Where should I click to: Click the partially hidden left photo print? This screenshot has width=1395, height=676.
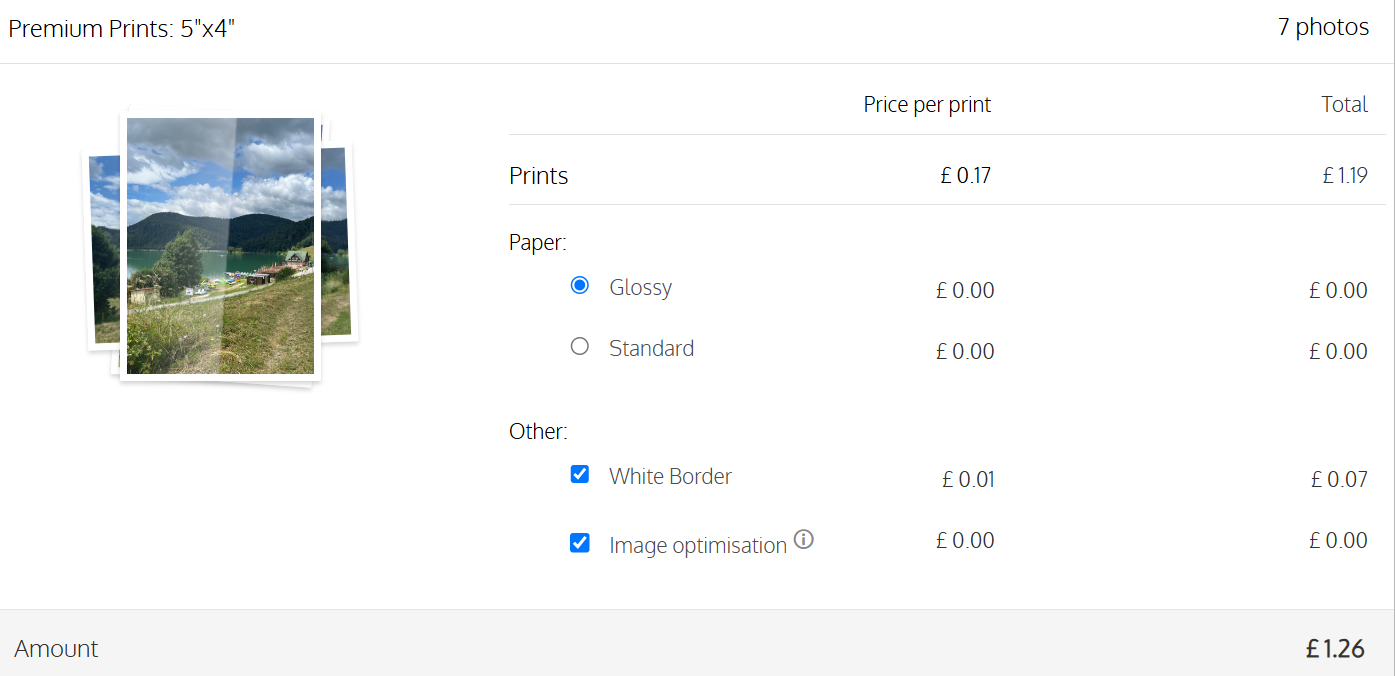point(102,250)
